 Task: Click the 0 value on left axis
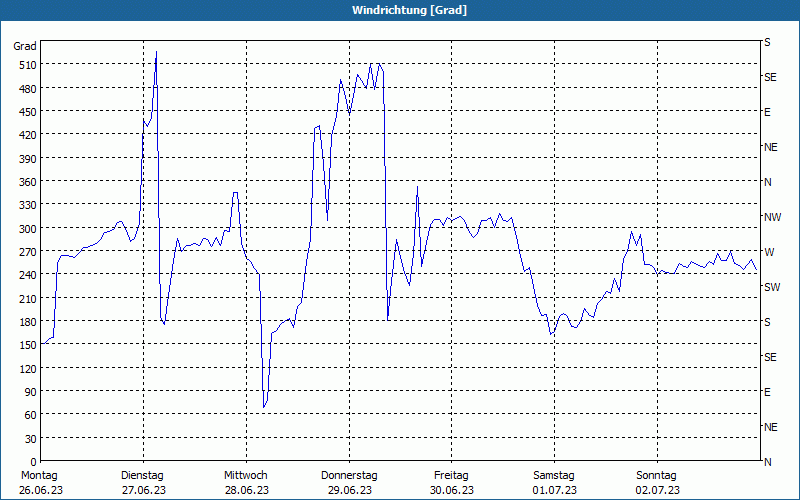tap(33, 462)
